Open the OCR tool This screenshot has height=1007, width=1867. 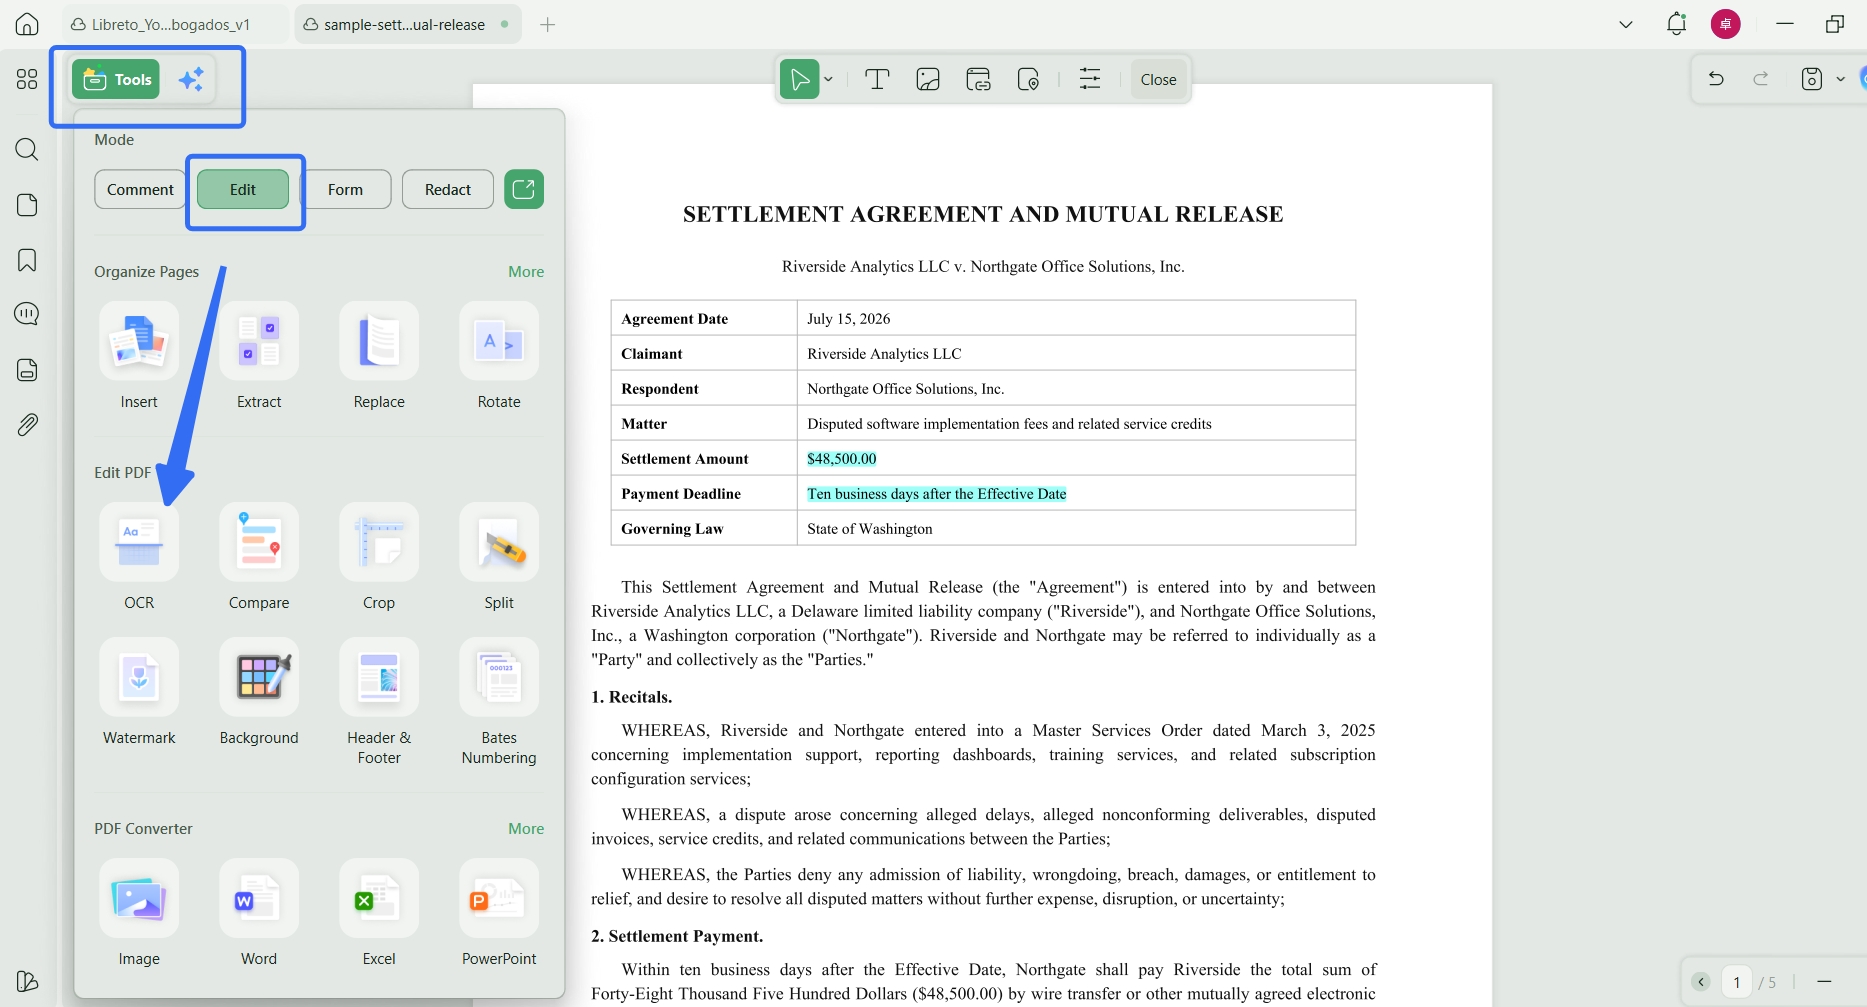pyautogui.click(x=139, y=542)
